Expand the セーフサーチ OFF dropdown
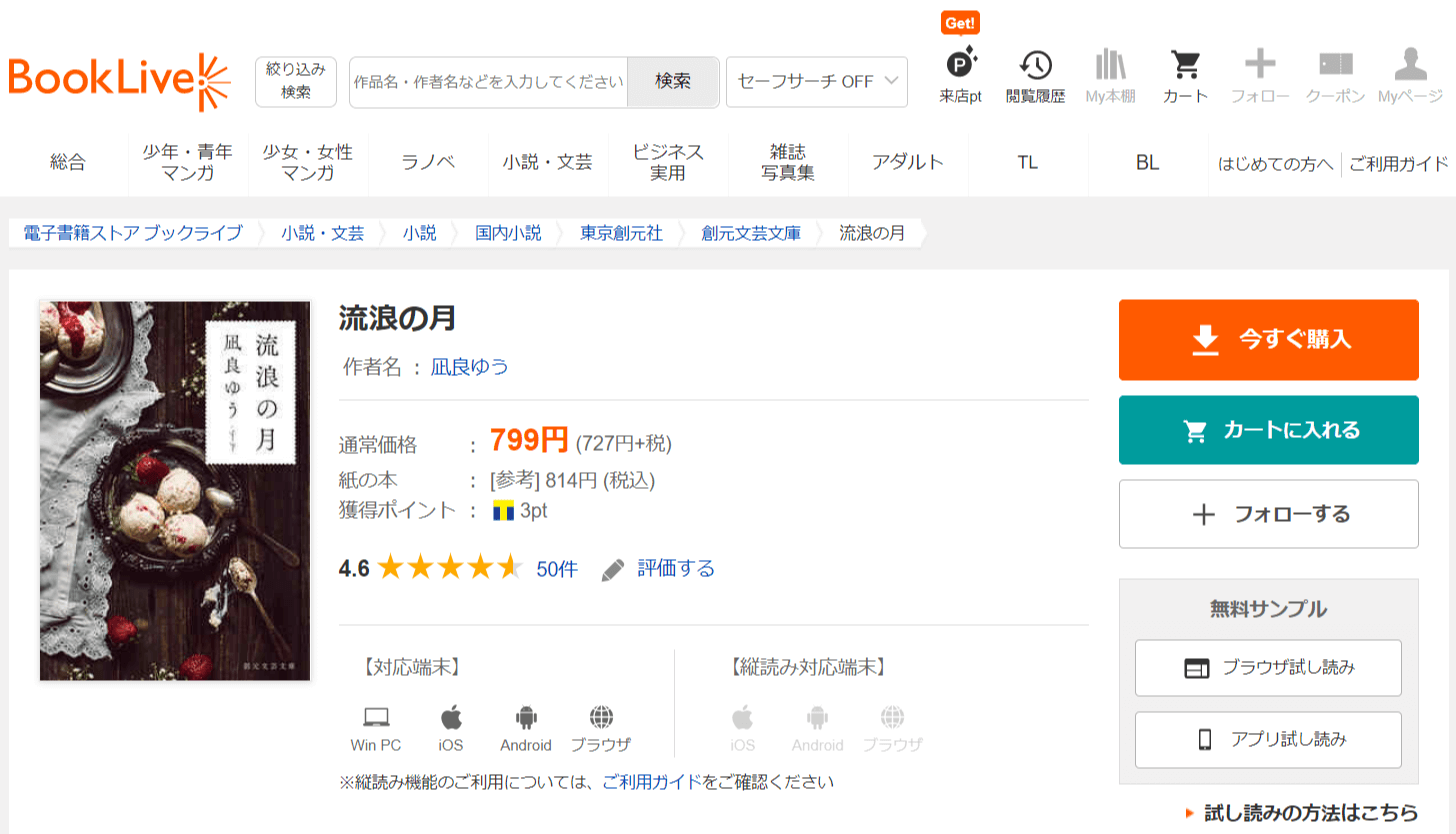 816,82
